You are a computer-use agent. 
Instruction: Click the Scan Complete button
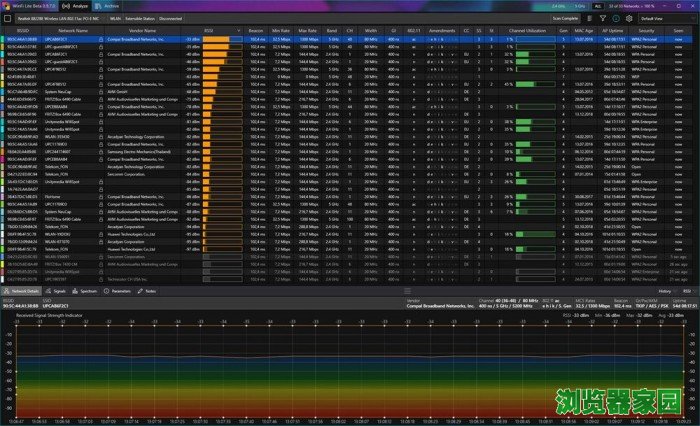pyautogui.click(x=566, y=18)
